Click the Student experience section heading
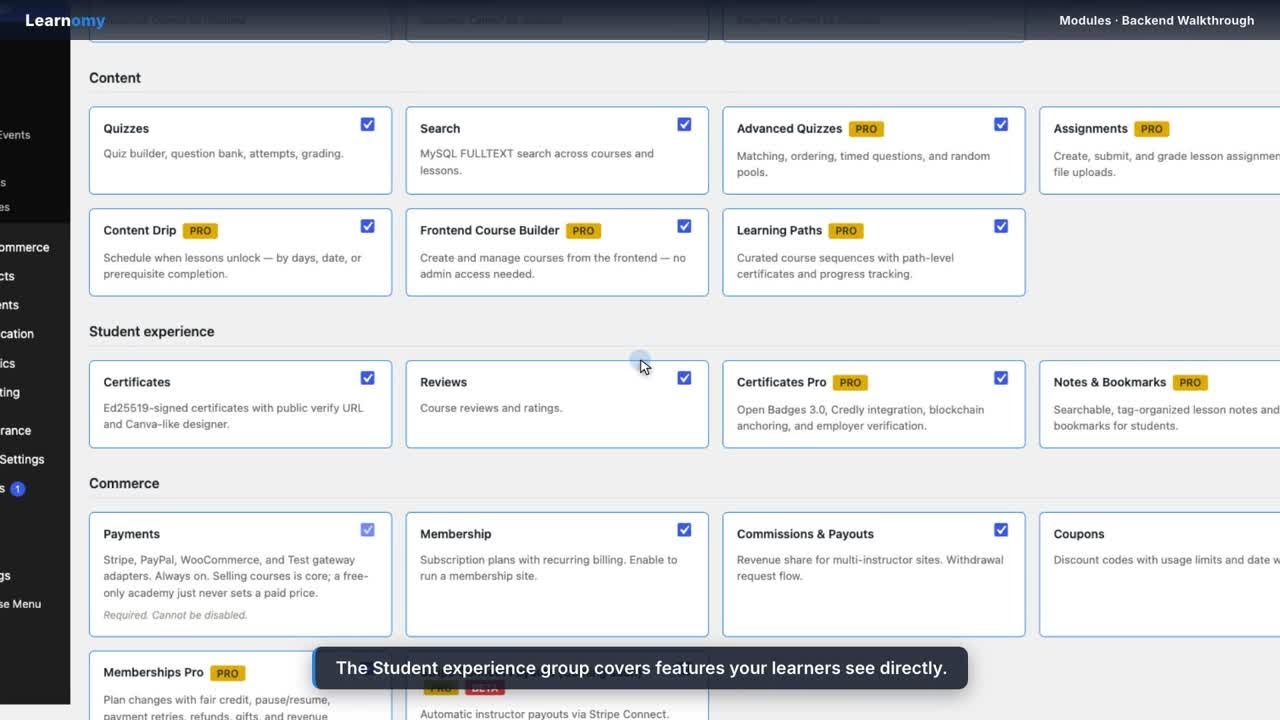Viewport: 1280px width, 720px height. (x=151, y=332)
